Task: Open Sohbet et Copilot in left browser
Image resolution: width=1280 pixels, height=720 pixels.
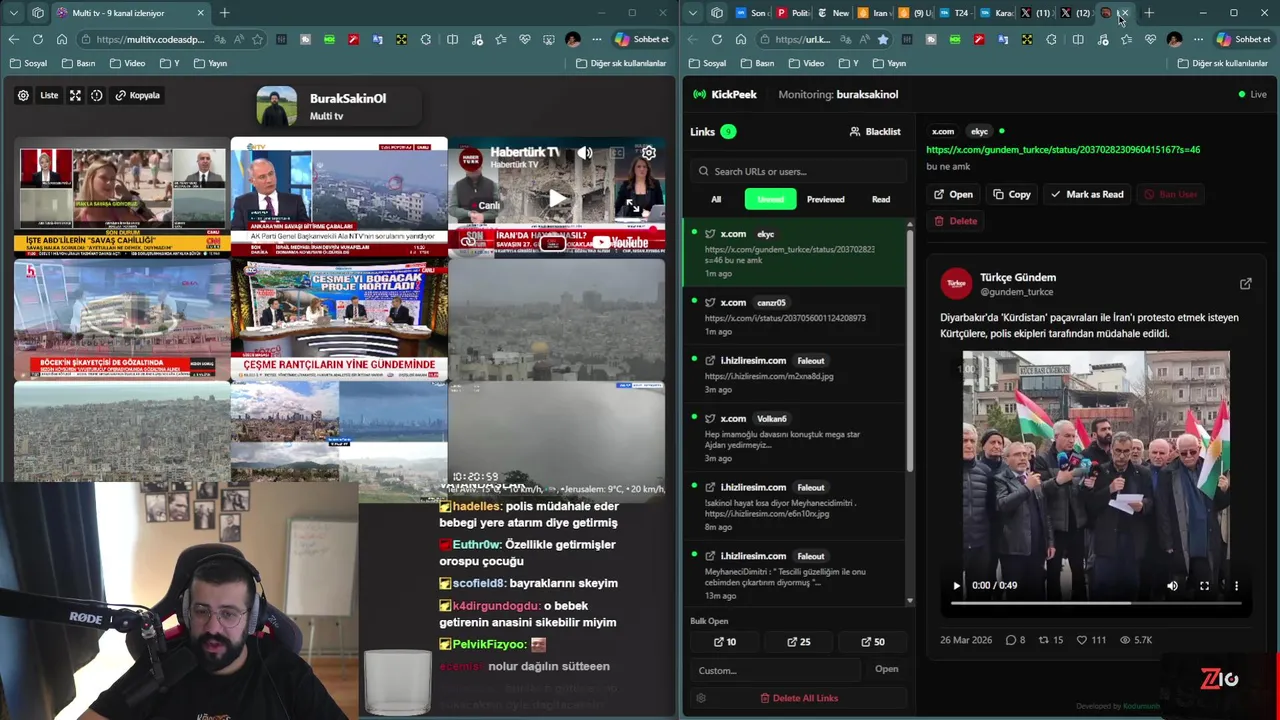Action: [x=642, y=39]
